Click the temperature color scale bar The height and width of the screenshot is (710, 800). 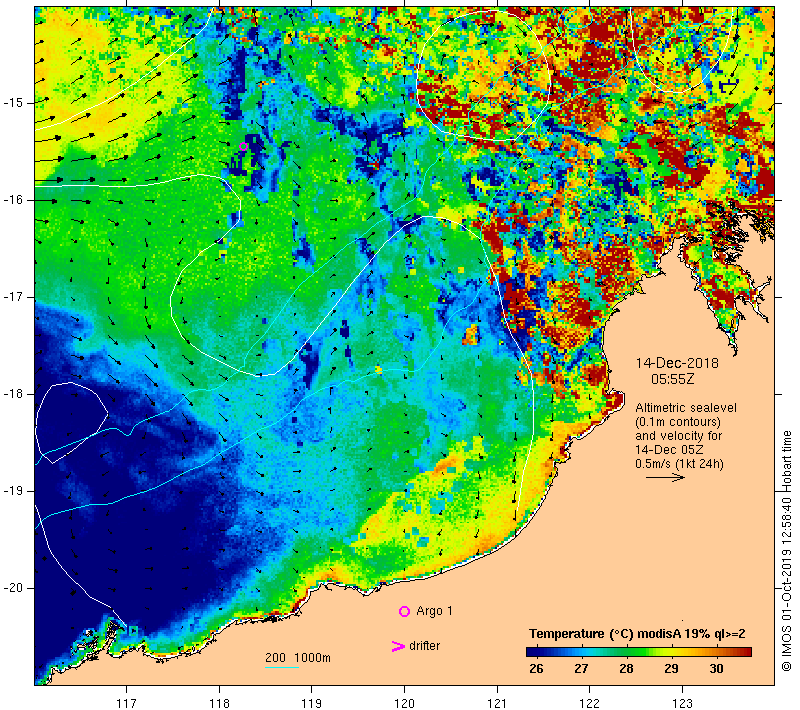point(639,652)
